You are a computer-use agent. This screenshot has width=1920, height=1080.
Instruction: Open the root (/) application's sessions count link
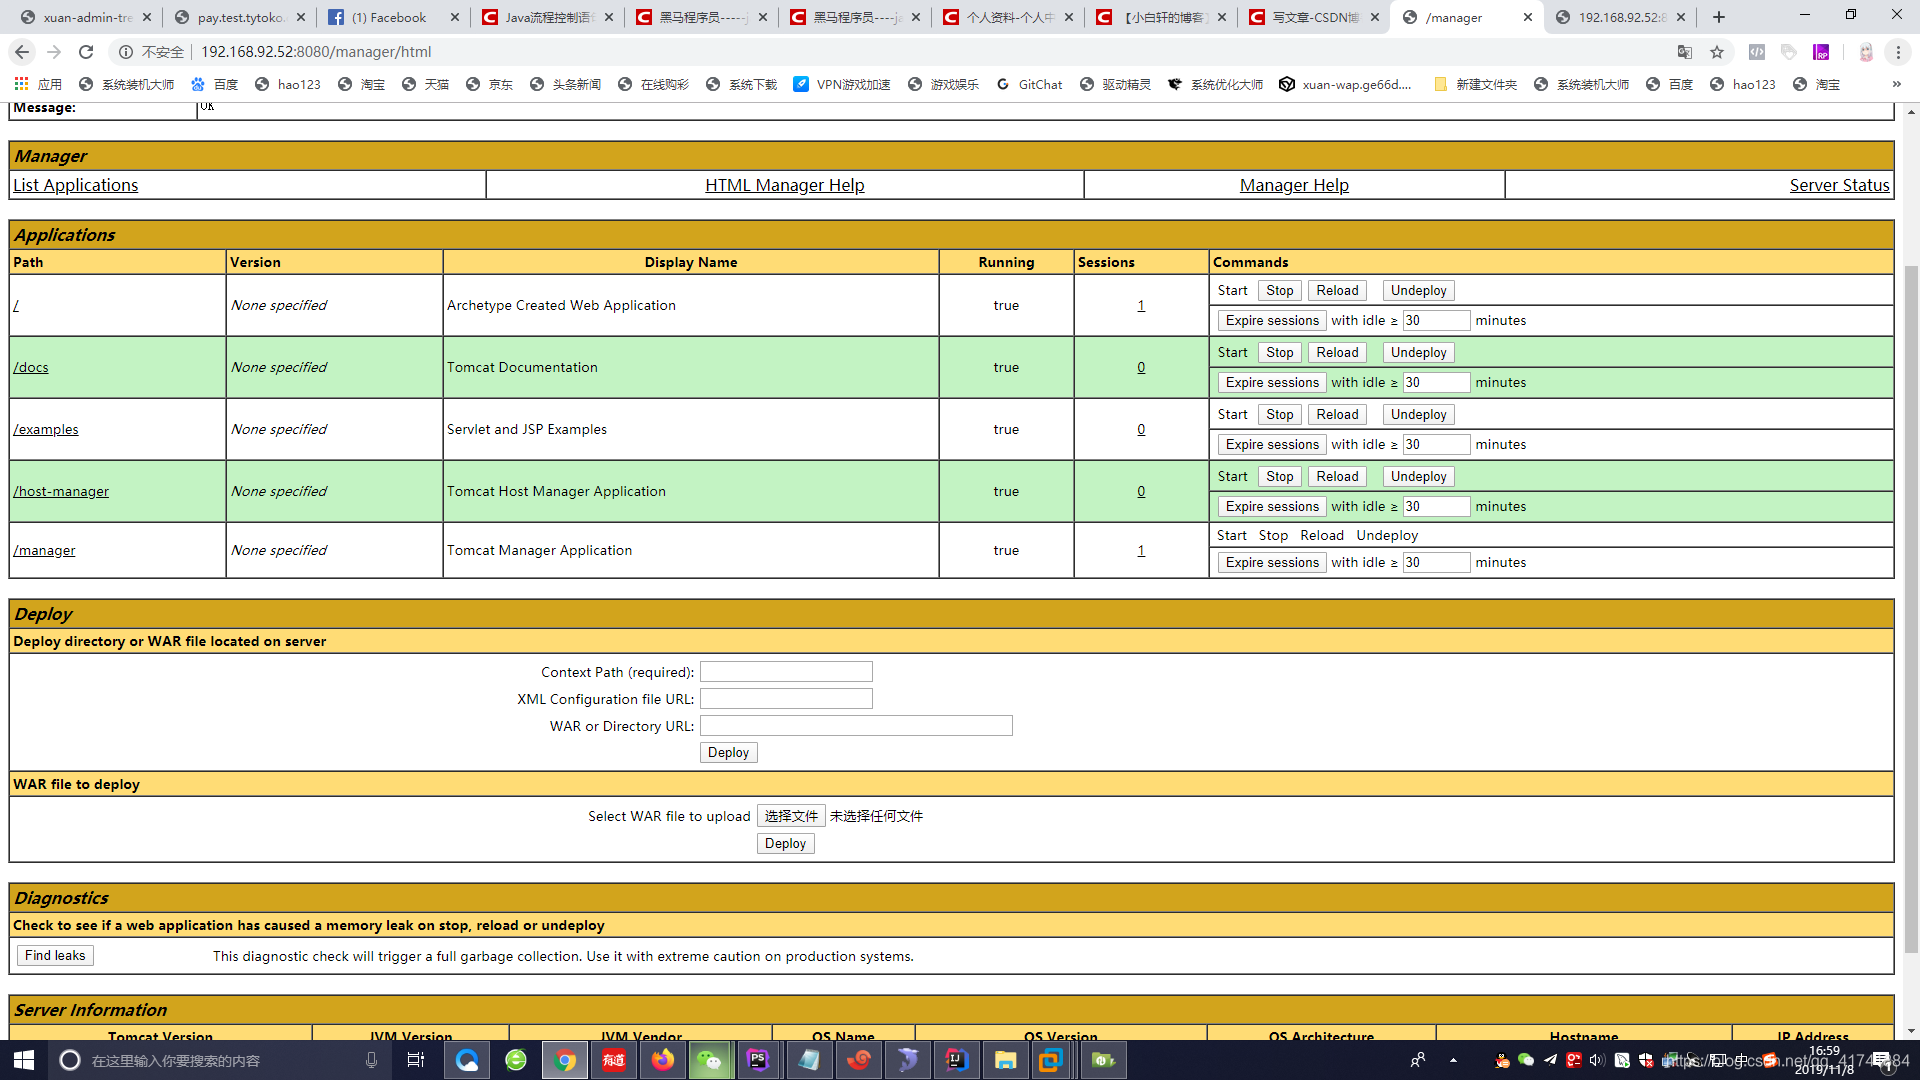click(x=1141, y=305)
